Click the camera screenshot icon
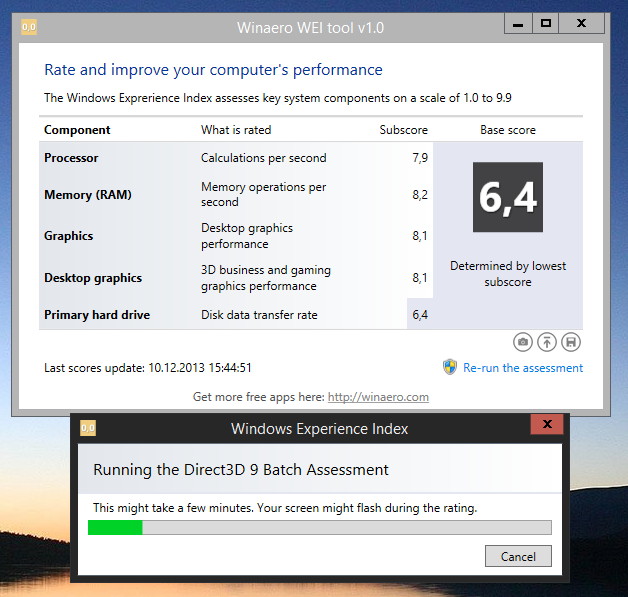The image size is (628, 597). pos(523,342)
